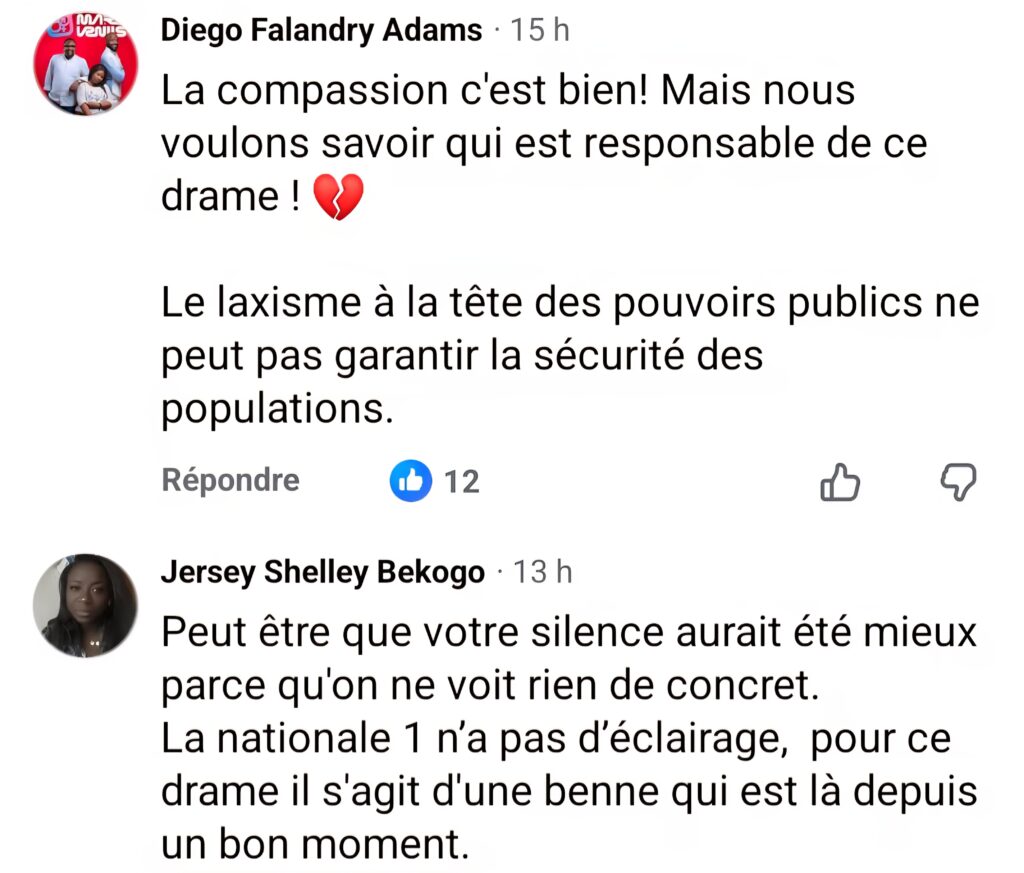
Task: Open the Jersey Shelley Bekogo name link
Action: [322, 573]
